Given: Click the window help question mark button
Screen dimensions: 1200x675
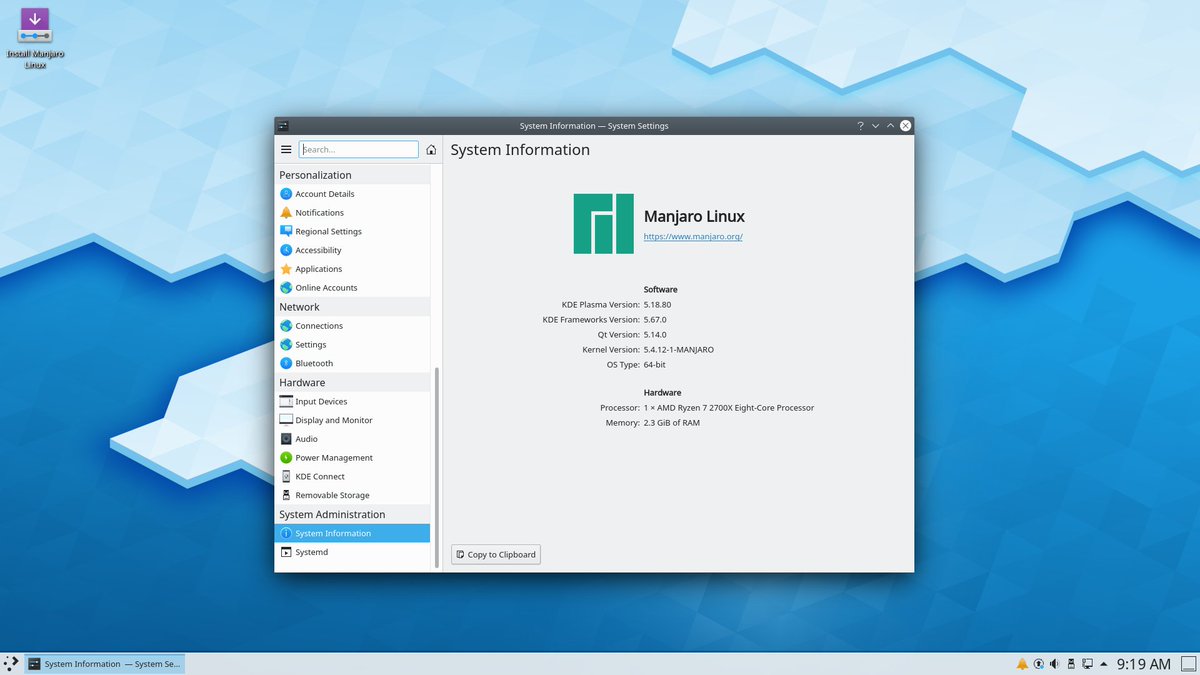Looking at the screenshot, I should (860, 126).
